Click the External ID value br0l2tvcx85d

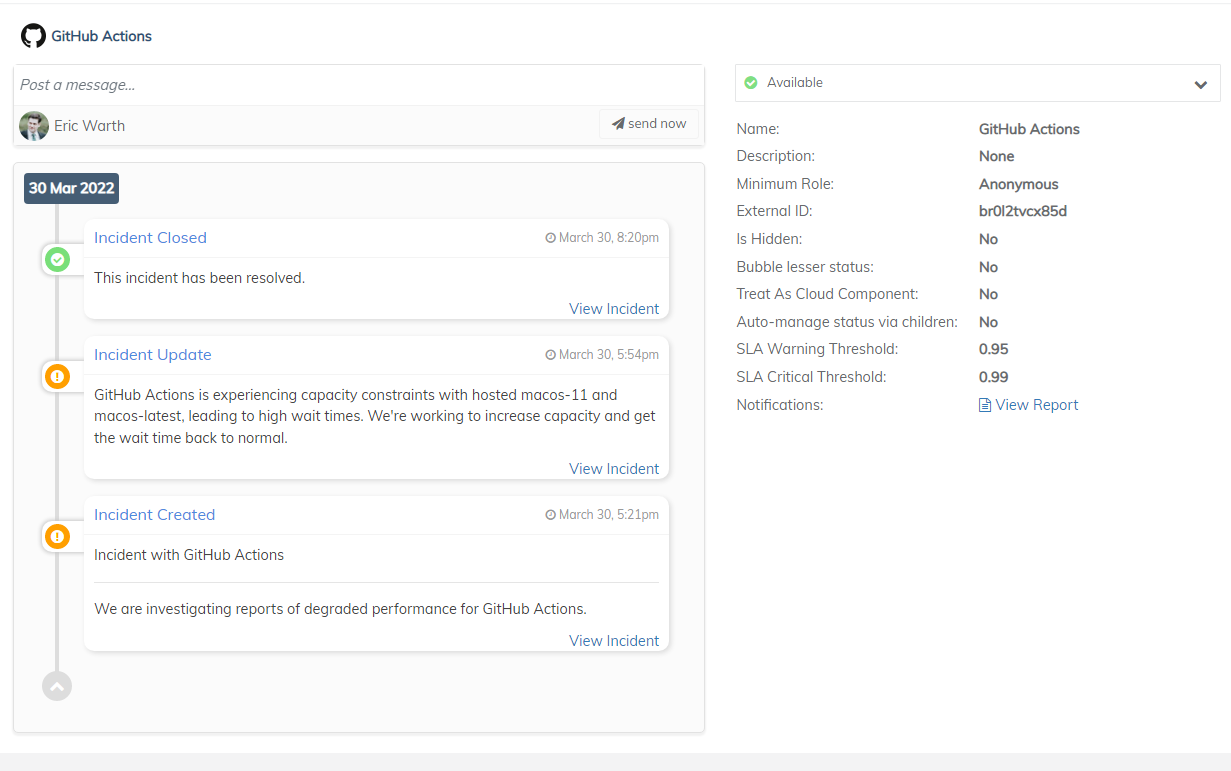1022,212
